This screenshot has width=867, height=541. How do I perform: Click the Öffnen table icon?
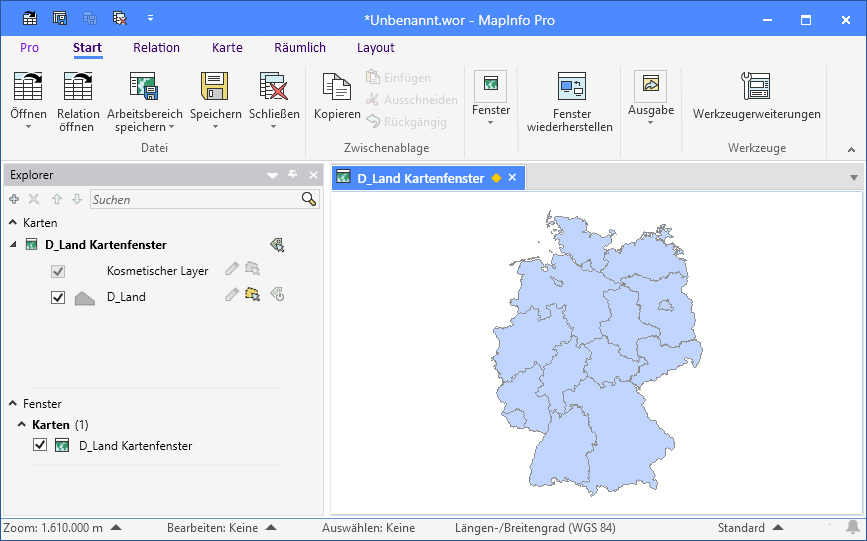coord(28,86)
